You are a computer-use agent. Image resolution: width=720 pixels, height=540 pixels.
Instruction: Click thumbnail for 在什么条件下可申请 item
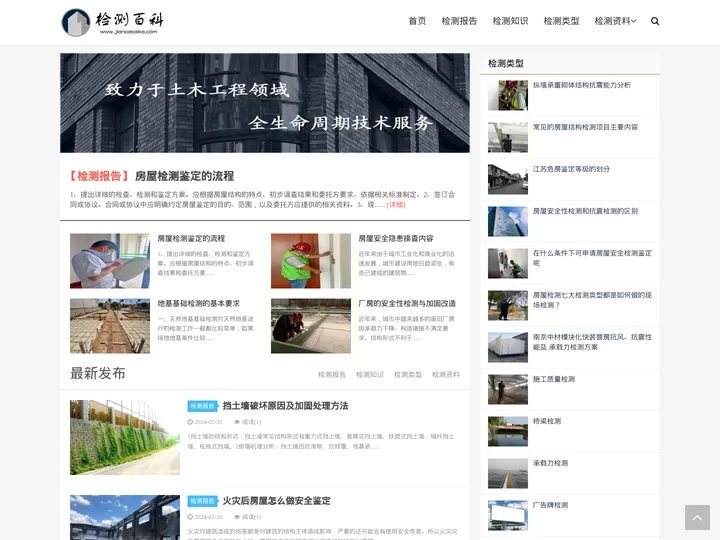click(x=508, y=264)
